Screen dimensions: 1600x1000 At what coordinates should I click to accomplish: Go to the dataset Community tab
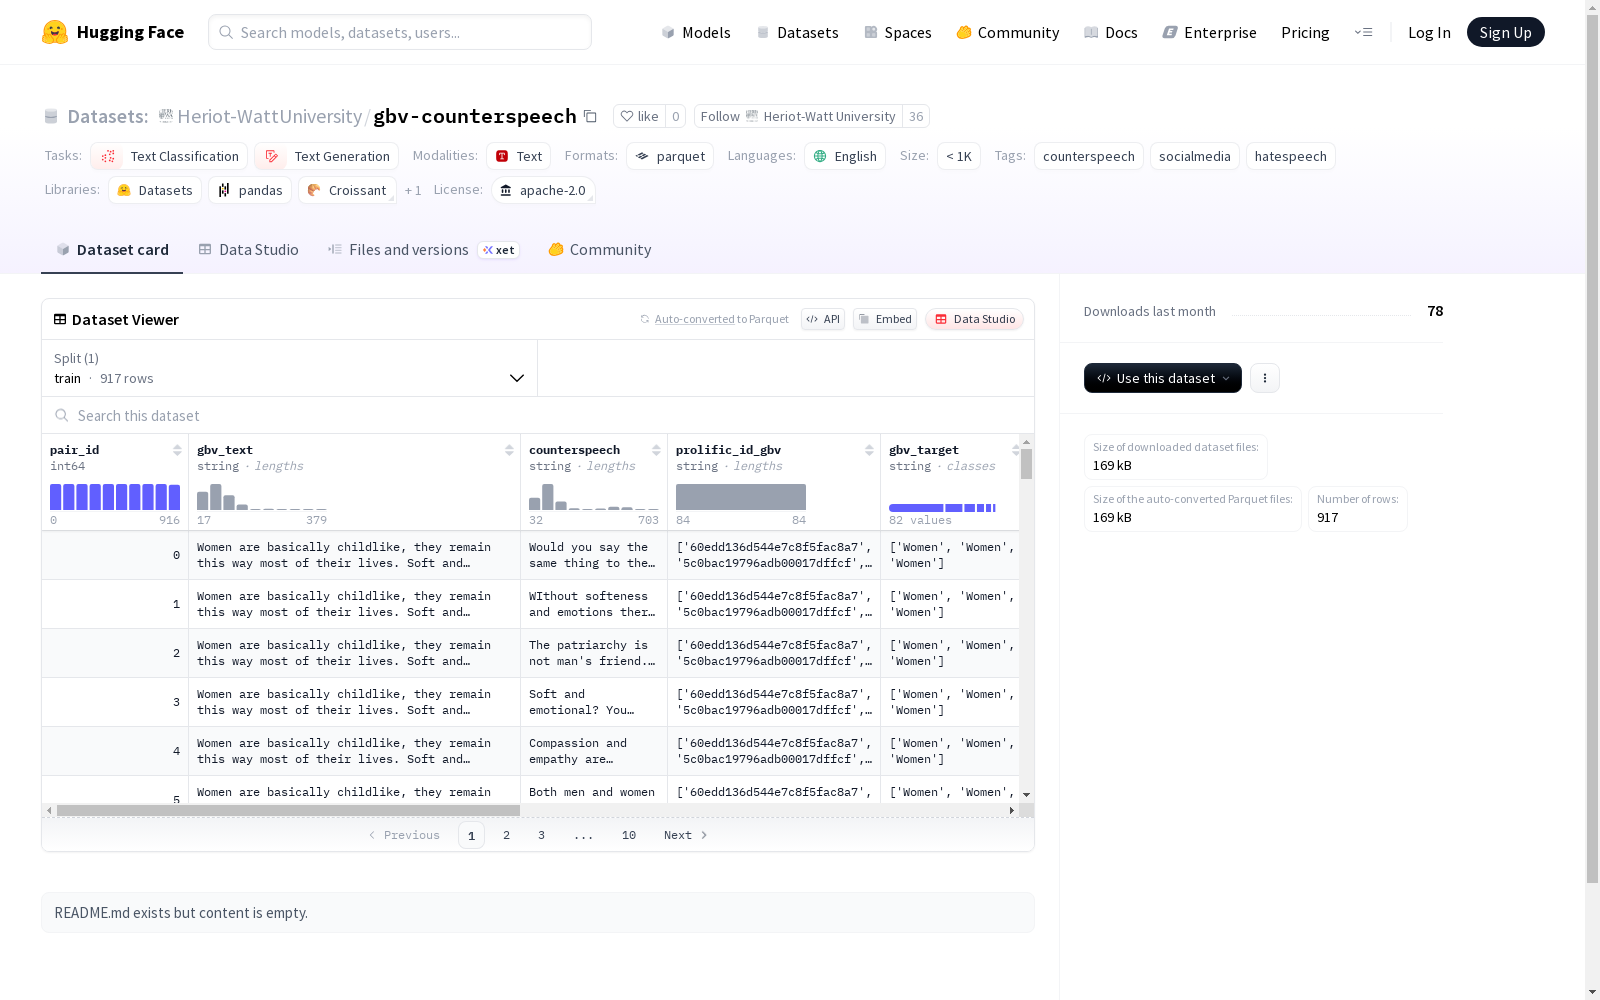click(600, 250)
